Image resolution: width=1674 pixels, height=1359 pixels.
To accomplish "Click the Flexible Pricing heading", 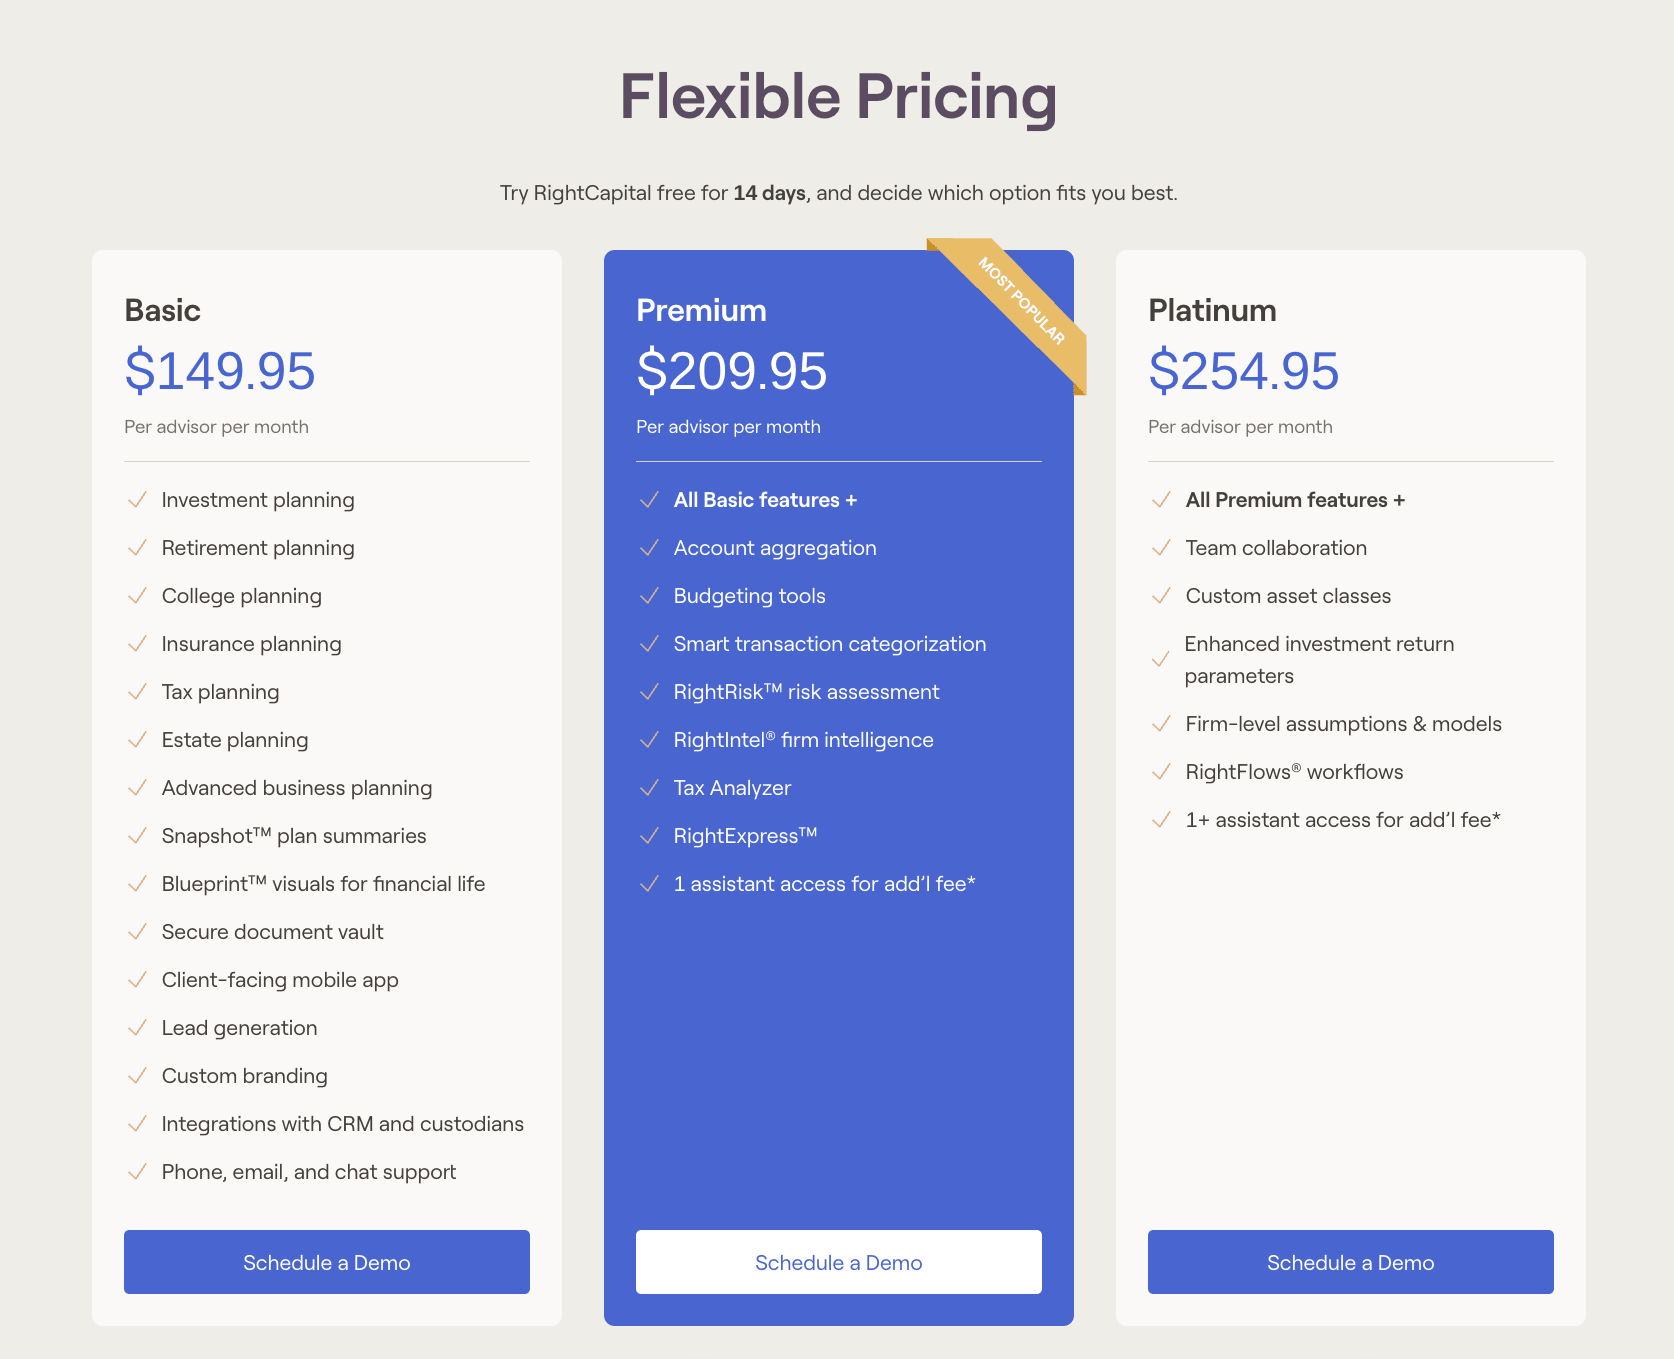I will [x=838, y=97].
